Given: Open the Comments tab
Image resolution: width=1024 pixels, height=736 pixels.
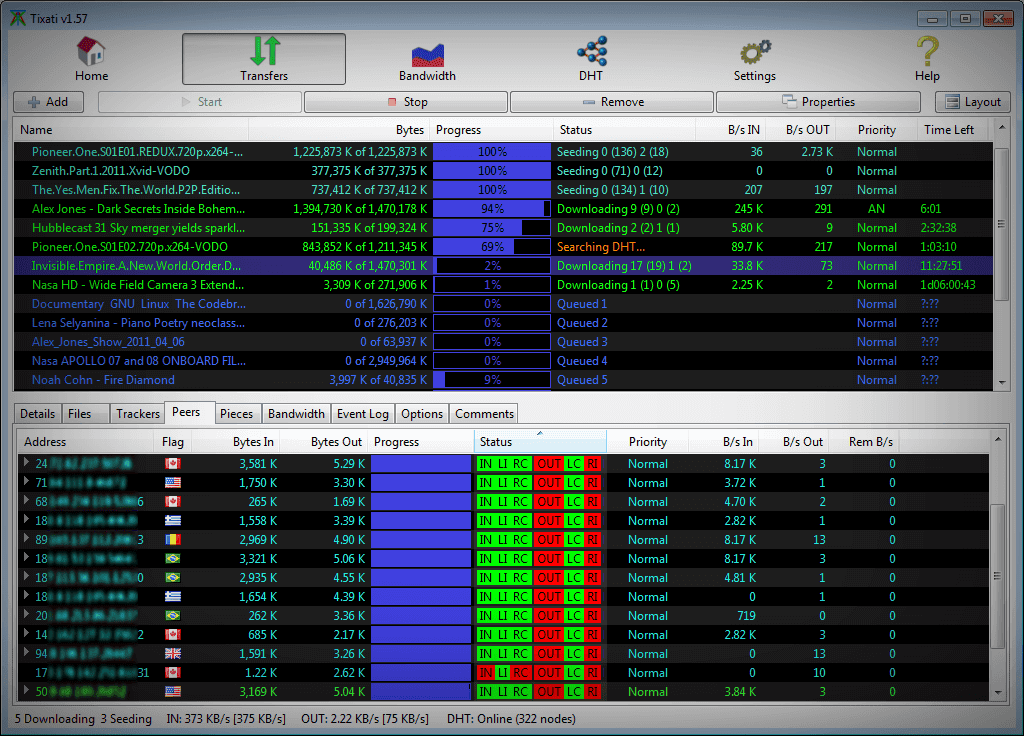Looking at the screenshot, I should point(484,414).
